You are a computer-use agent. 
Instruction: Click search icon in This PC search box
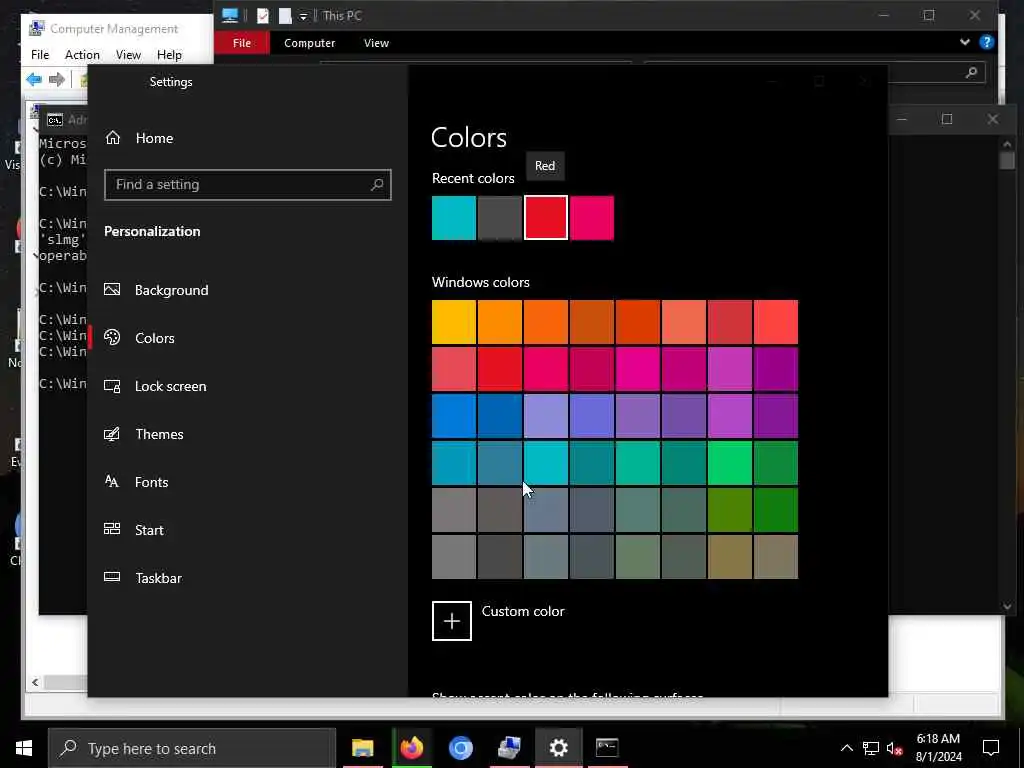click(x=971, y=72)
